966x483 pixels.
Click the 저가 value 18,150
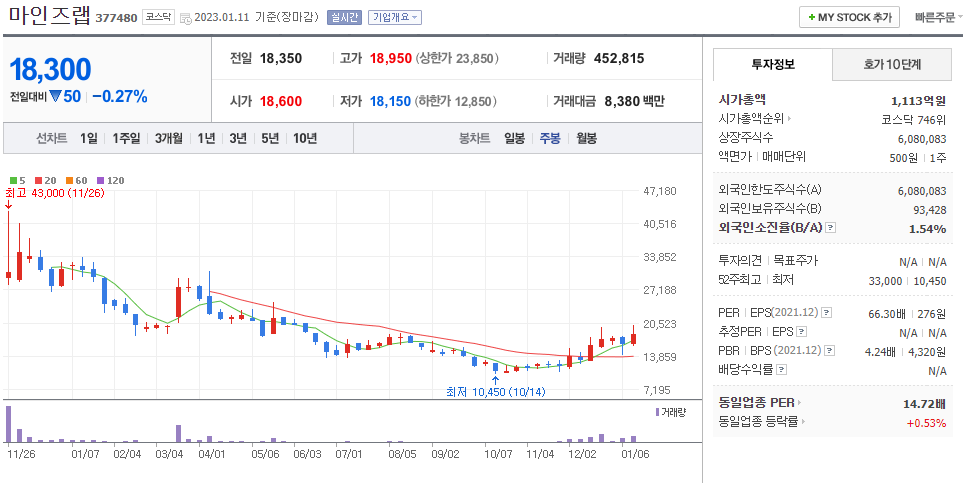point(390,101)
